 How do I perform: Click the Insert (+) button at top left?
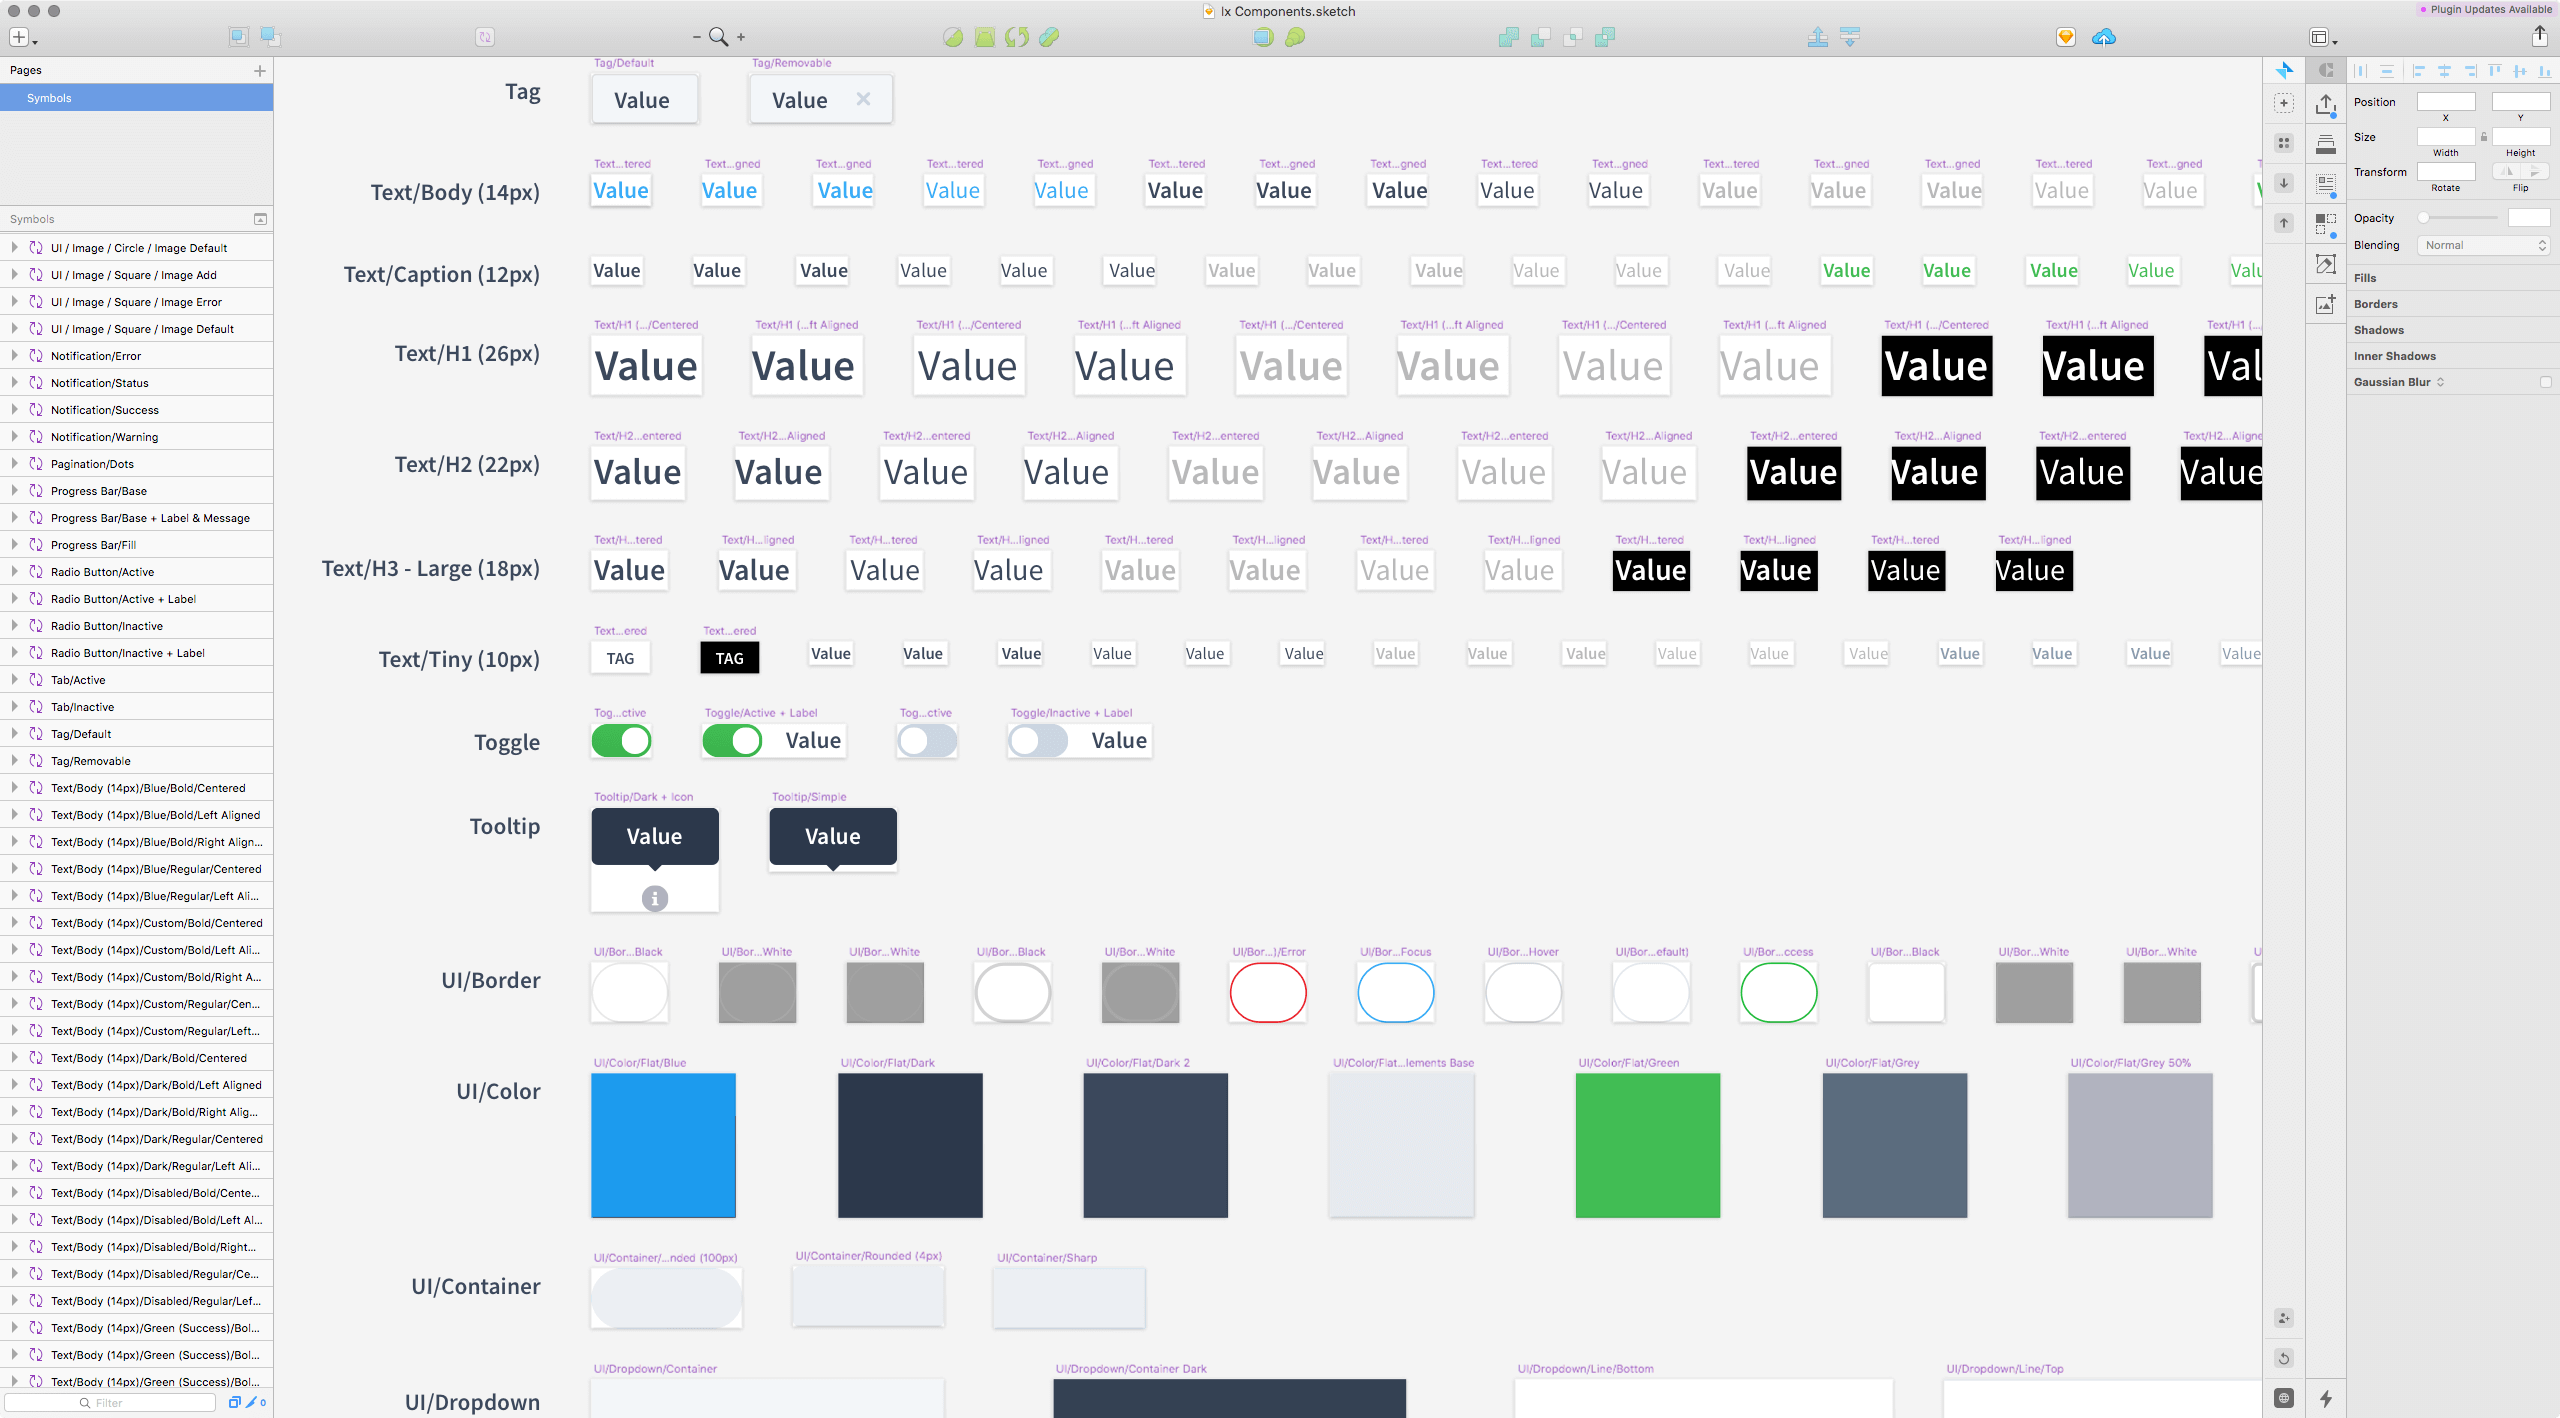click(18, 37)
